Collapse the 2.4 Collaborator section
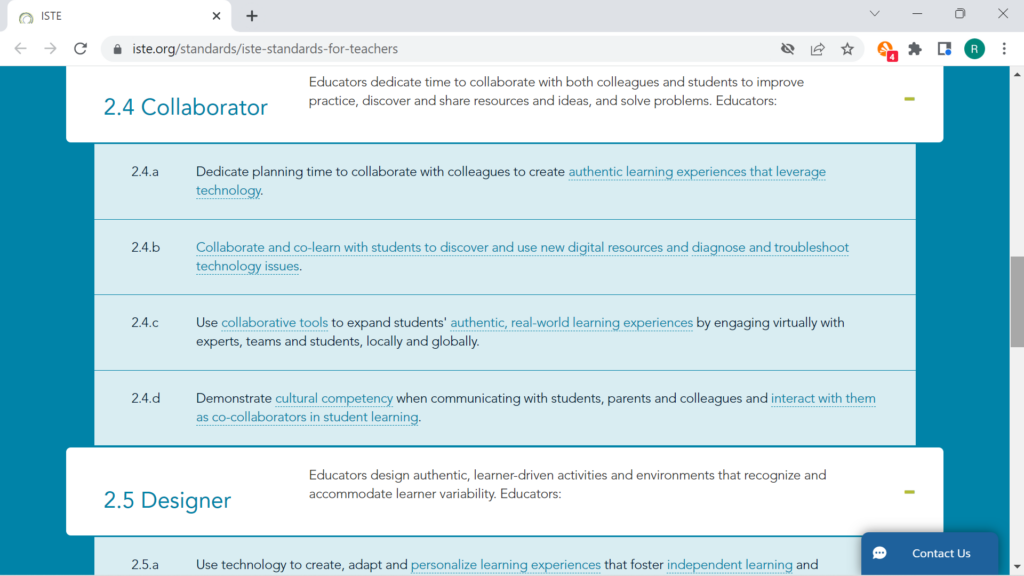 908,99
